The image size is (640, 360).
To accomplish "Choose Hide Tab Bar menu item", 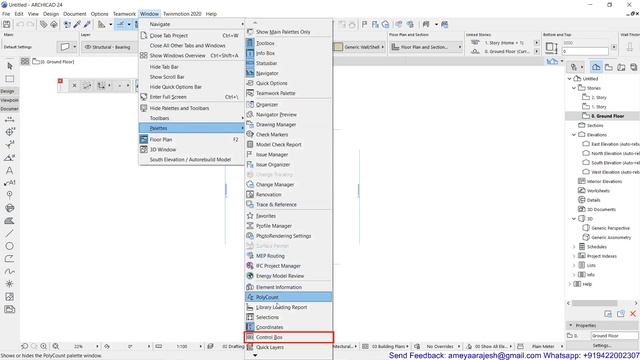I will click(191, 67).
